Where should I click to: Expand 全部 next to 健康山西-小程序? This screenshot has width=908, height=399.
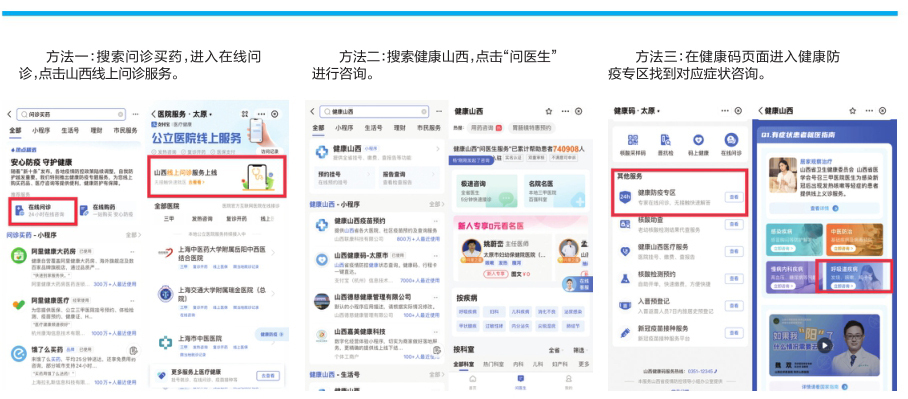pos(437,204)
